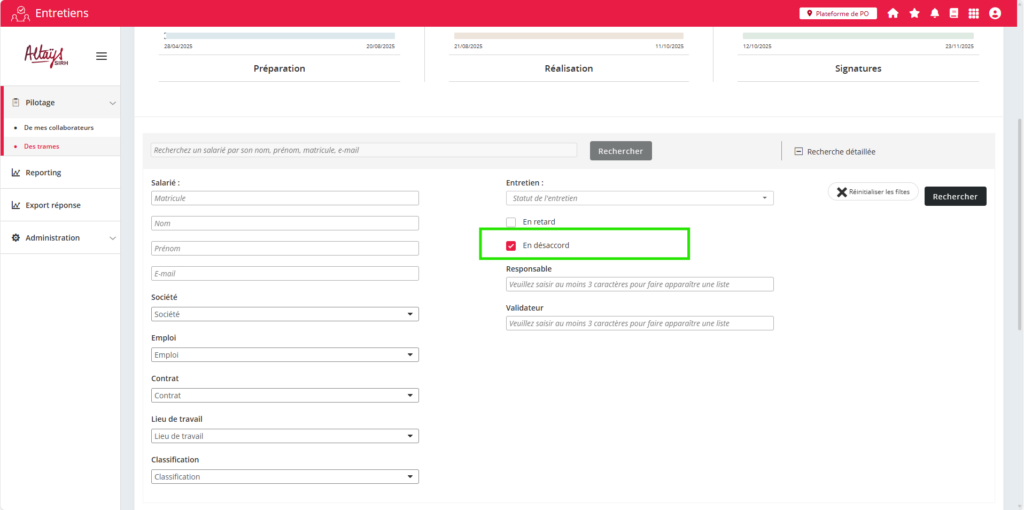Go to the home page icon
The height and width of the screenshot is (510, 1024).
pyautogui.click(x=893, y=13)
